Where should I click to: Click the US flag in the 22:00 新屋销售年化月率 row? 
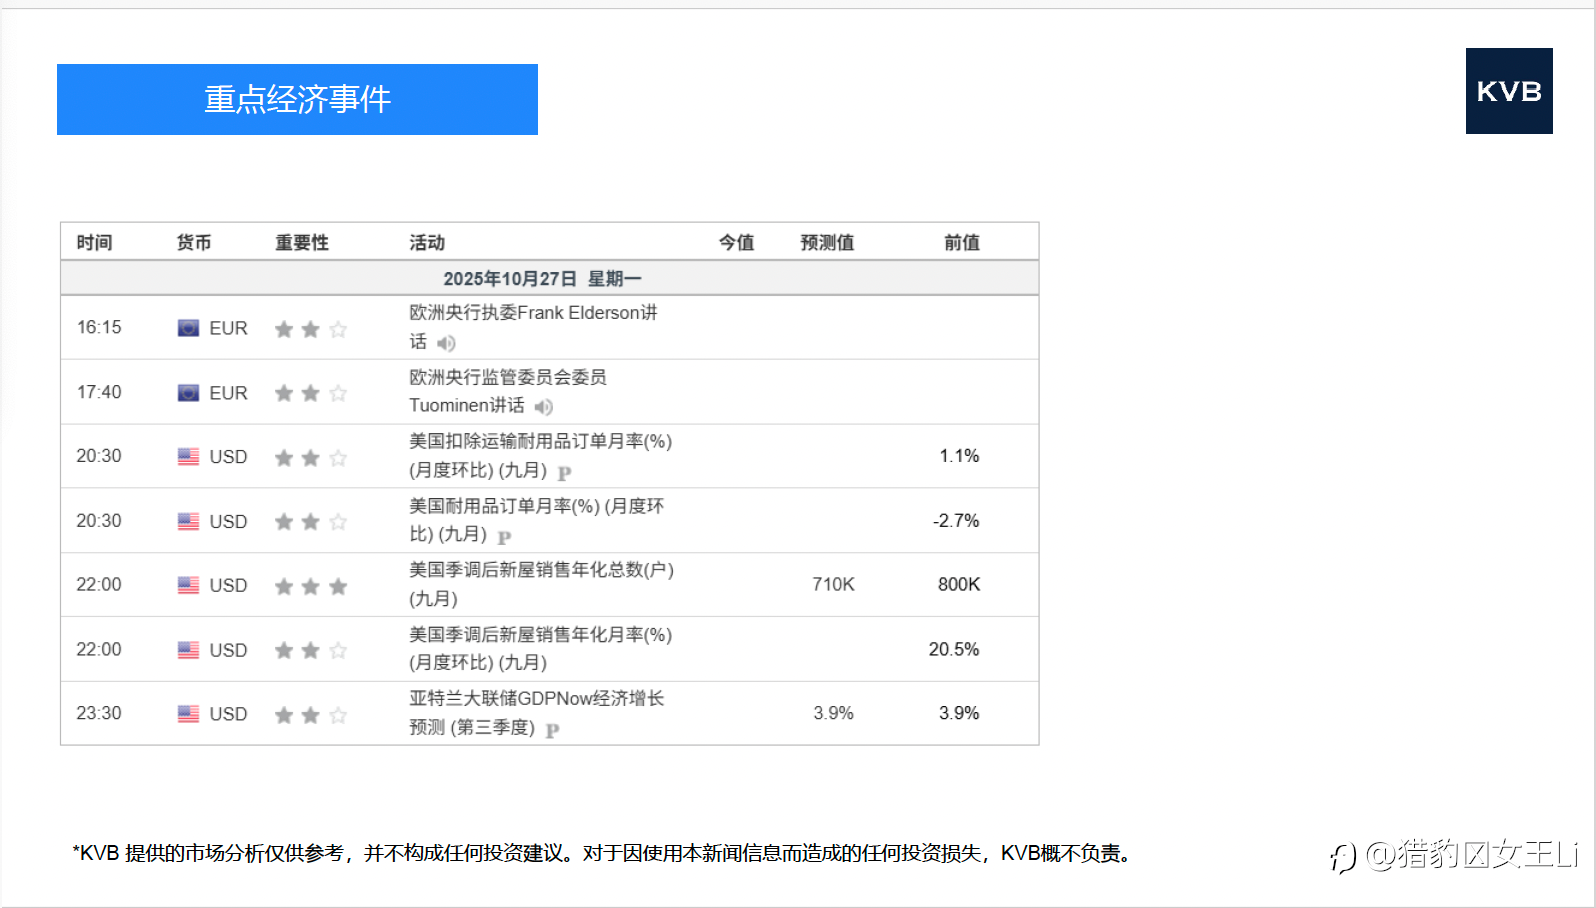point(188,650)
